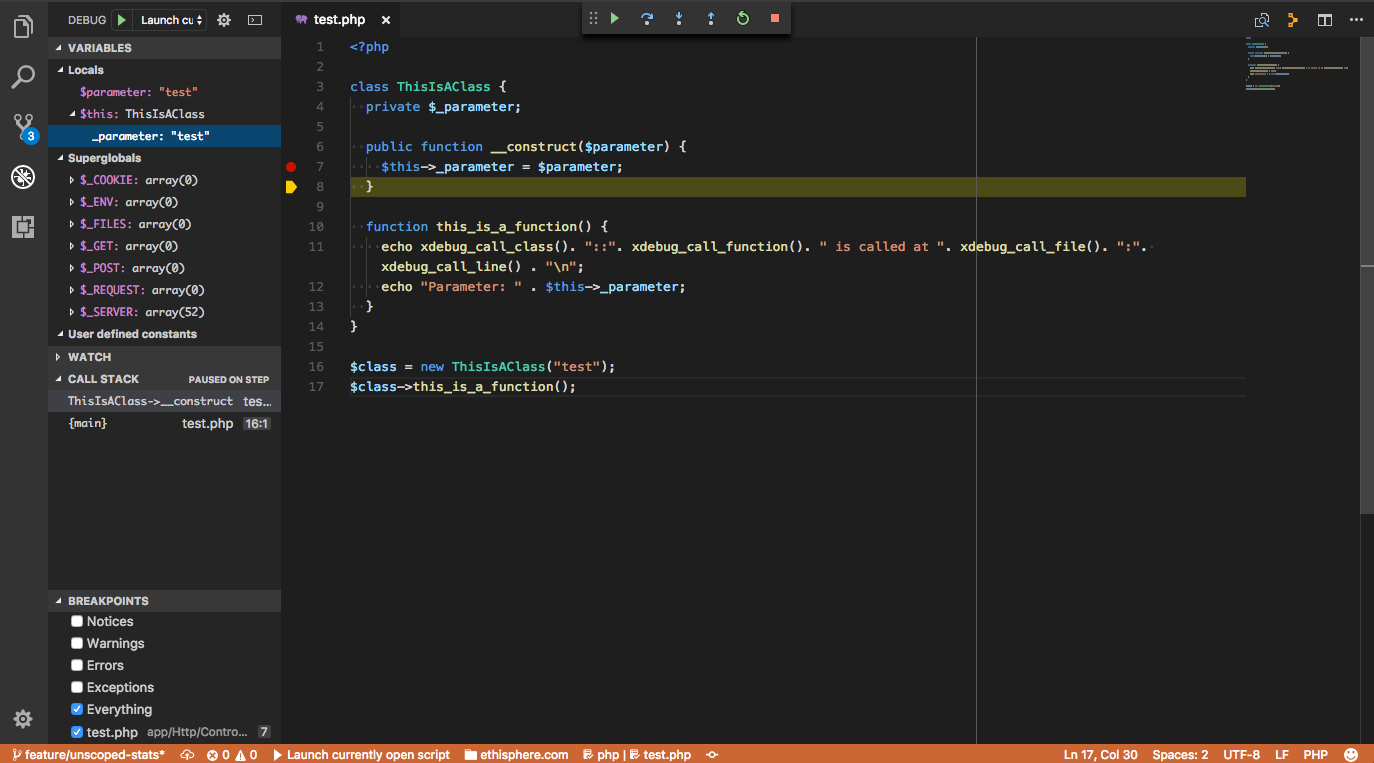Screen dimensions: 1374x763
Task: Enable the Exceptions breakpoint checkbox
Action: point(77,687)
